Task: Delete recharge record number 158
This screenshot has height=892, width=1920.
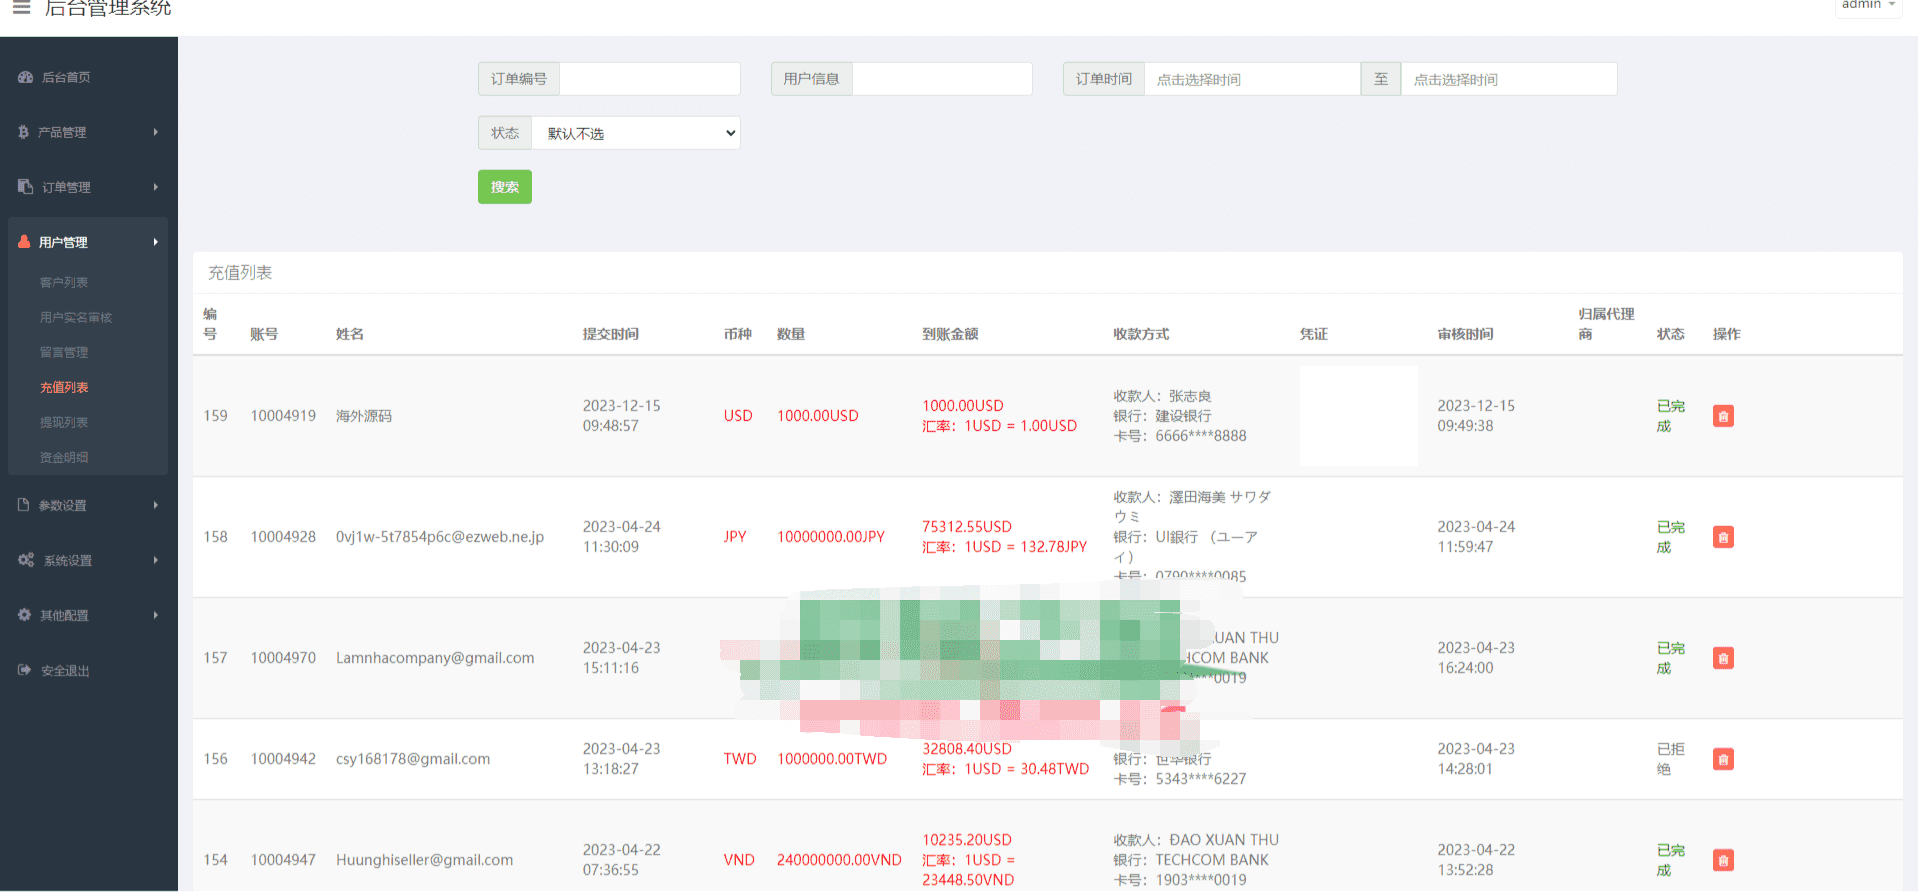Action: (x=1722, y=537)
